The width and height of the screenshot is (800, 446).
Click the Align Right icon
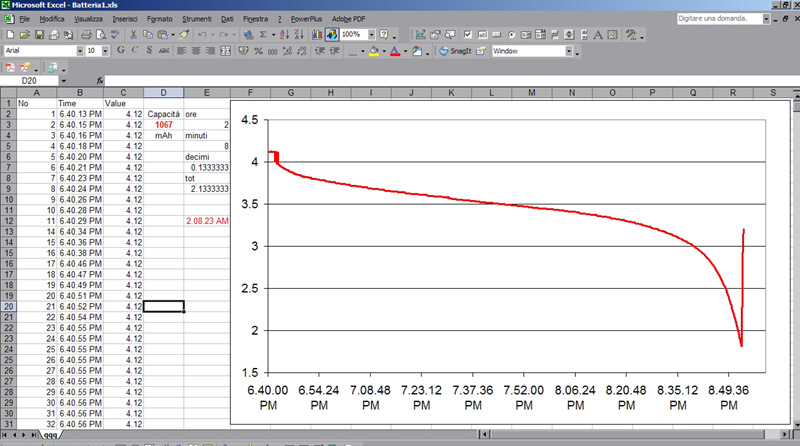tap(210, 51)
